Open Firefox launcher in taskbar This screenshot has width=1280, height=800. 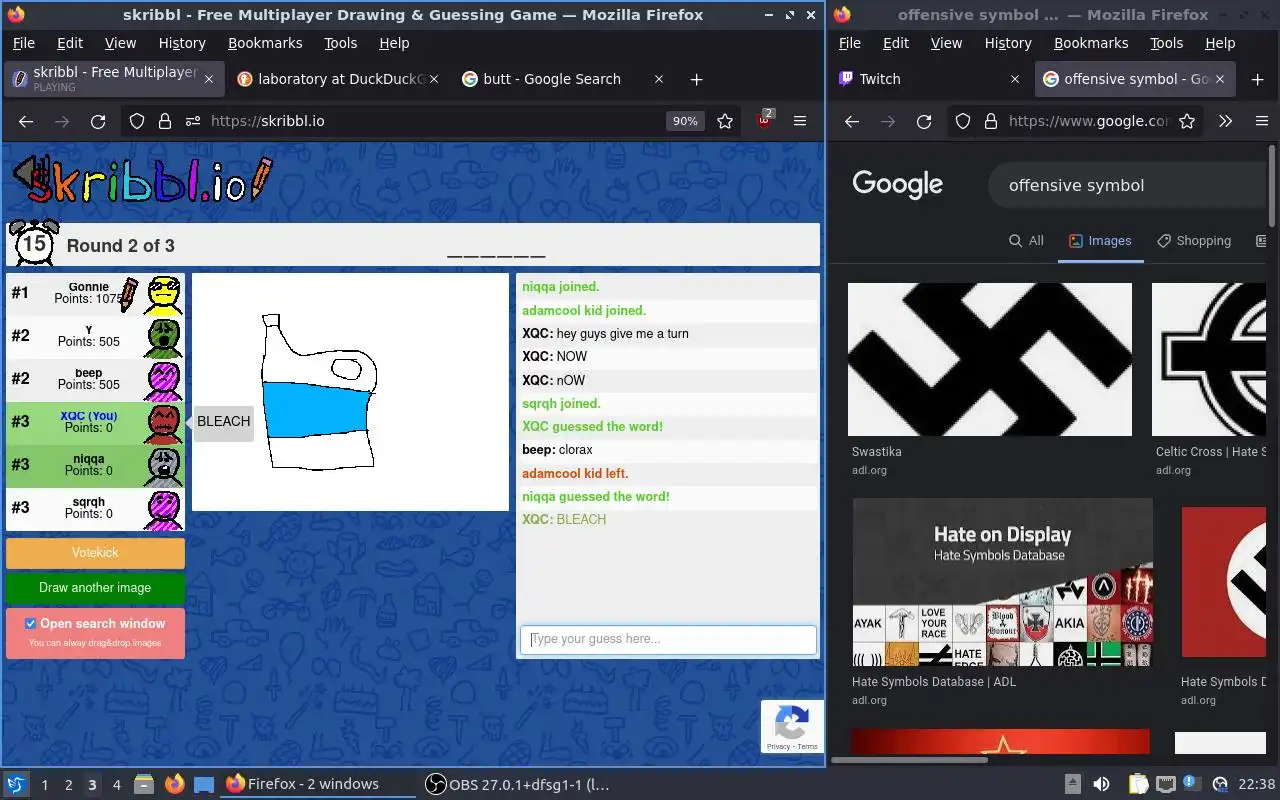click(175, 784)
